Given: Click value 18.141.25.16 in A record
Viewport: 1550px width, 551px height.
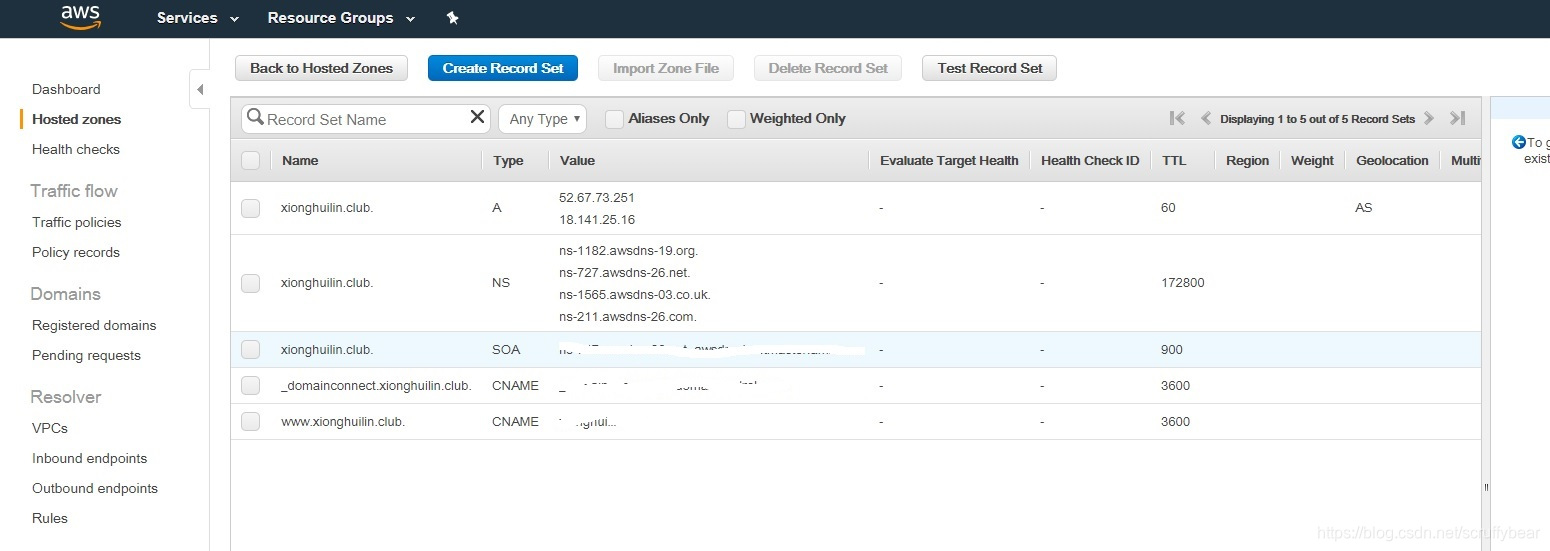Looking at the screenshot, I should [x=597, y=219].
